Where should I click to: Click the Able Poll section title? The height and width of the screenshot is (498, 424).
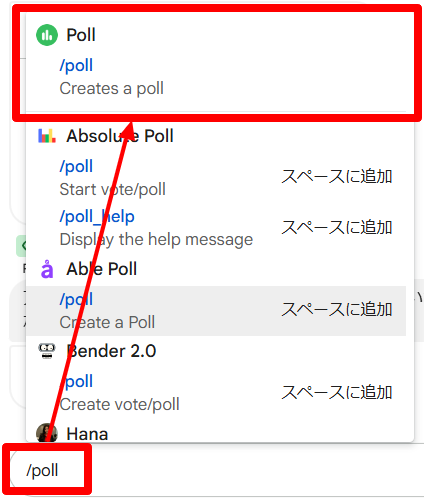[x=102, y=269]
